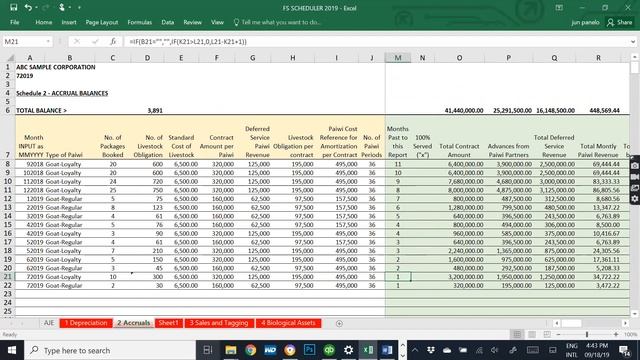Open the 4 Biological Assets sheet tab
The image size is (640, 360).
(x=288, y=323)
